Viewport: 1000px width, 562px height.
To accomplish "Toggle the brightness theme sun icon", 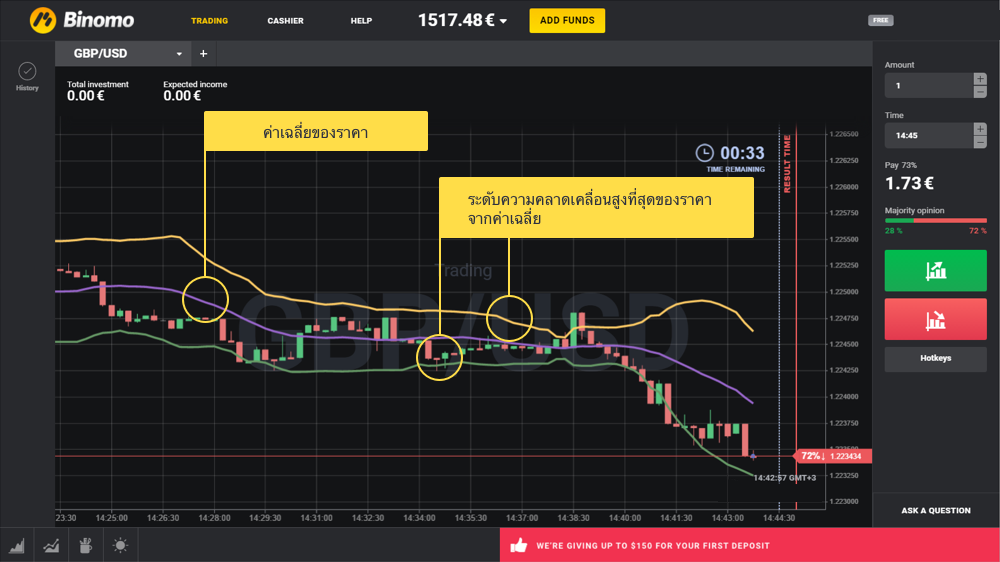I will coord(120,546).
